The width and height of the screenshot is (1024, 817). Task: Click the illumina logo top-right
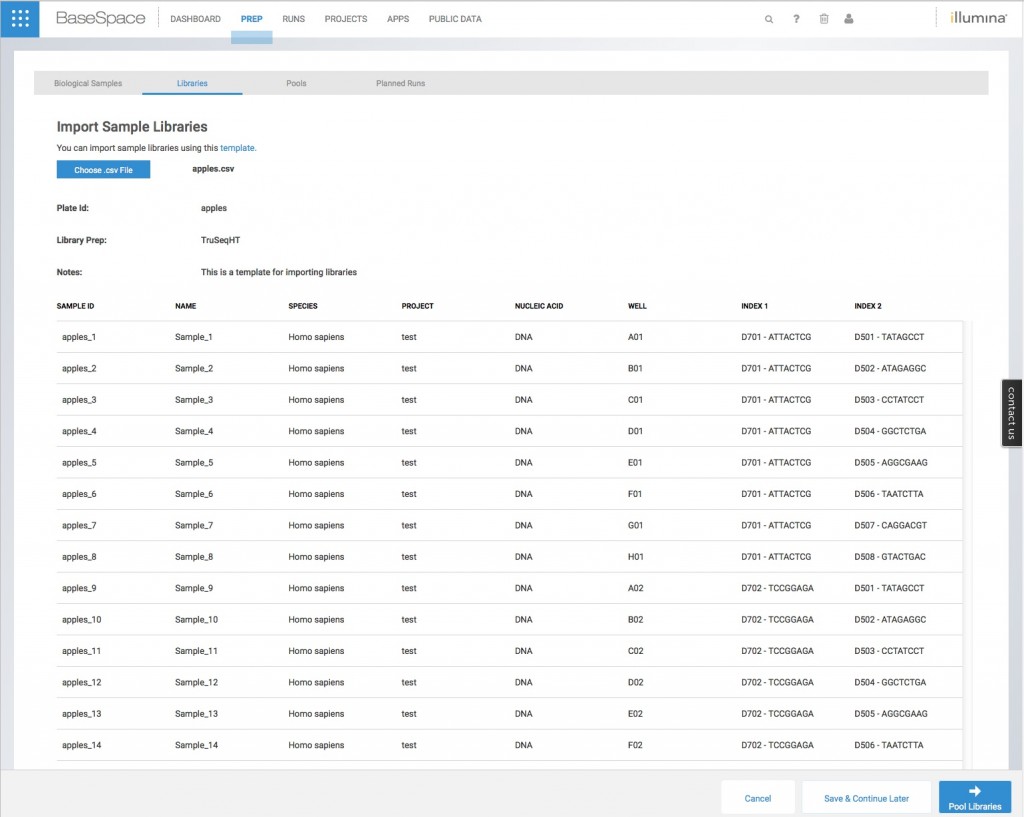tap(977, 16)
